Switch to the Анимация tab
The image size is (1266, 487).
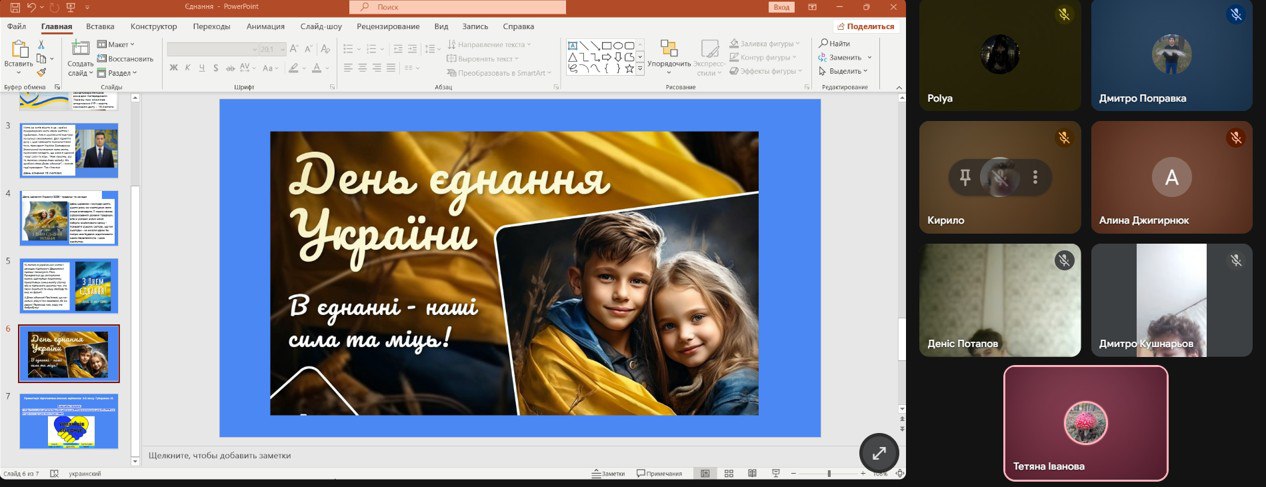(x=265, y=26)
